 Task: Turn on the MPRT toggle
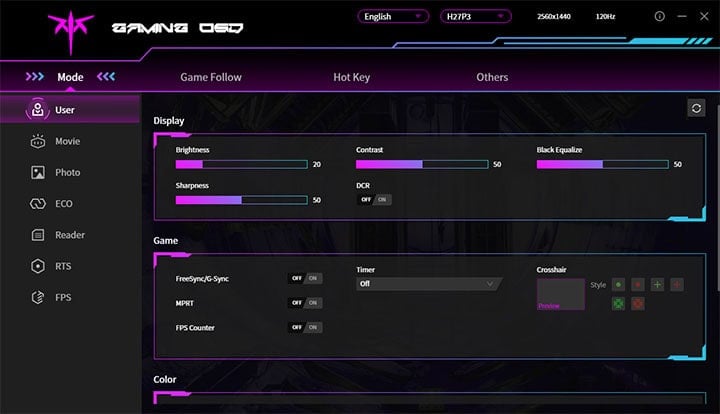click(305, 302)
